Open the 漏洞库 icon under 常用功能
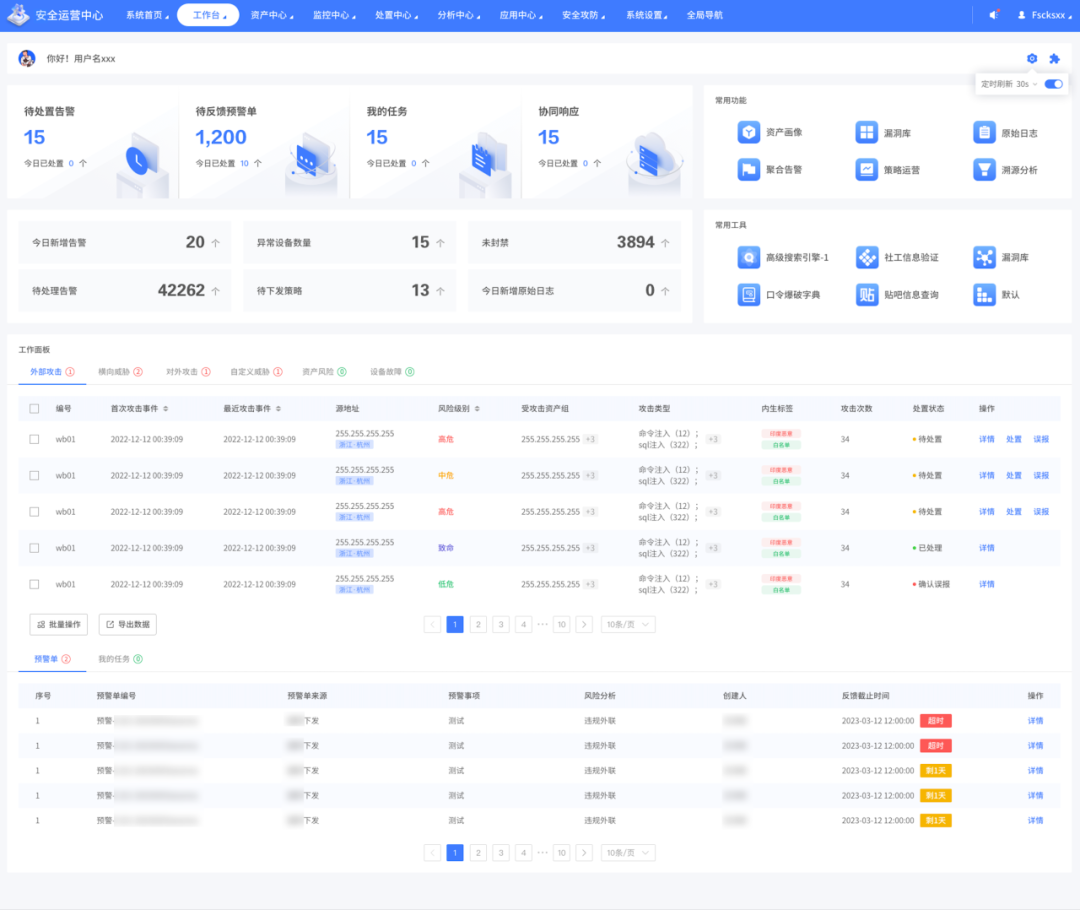Screen dimensions: 1080x910 (866, 132)
